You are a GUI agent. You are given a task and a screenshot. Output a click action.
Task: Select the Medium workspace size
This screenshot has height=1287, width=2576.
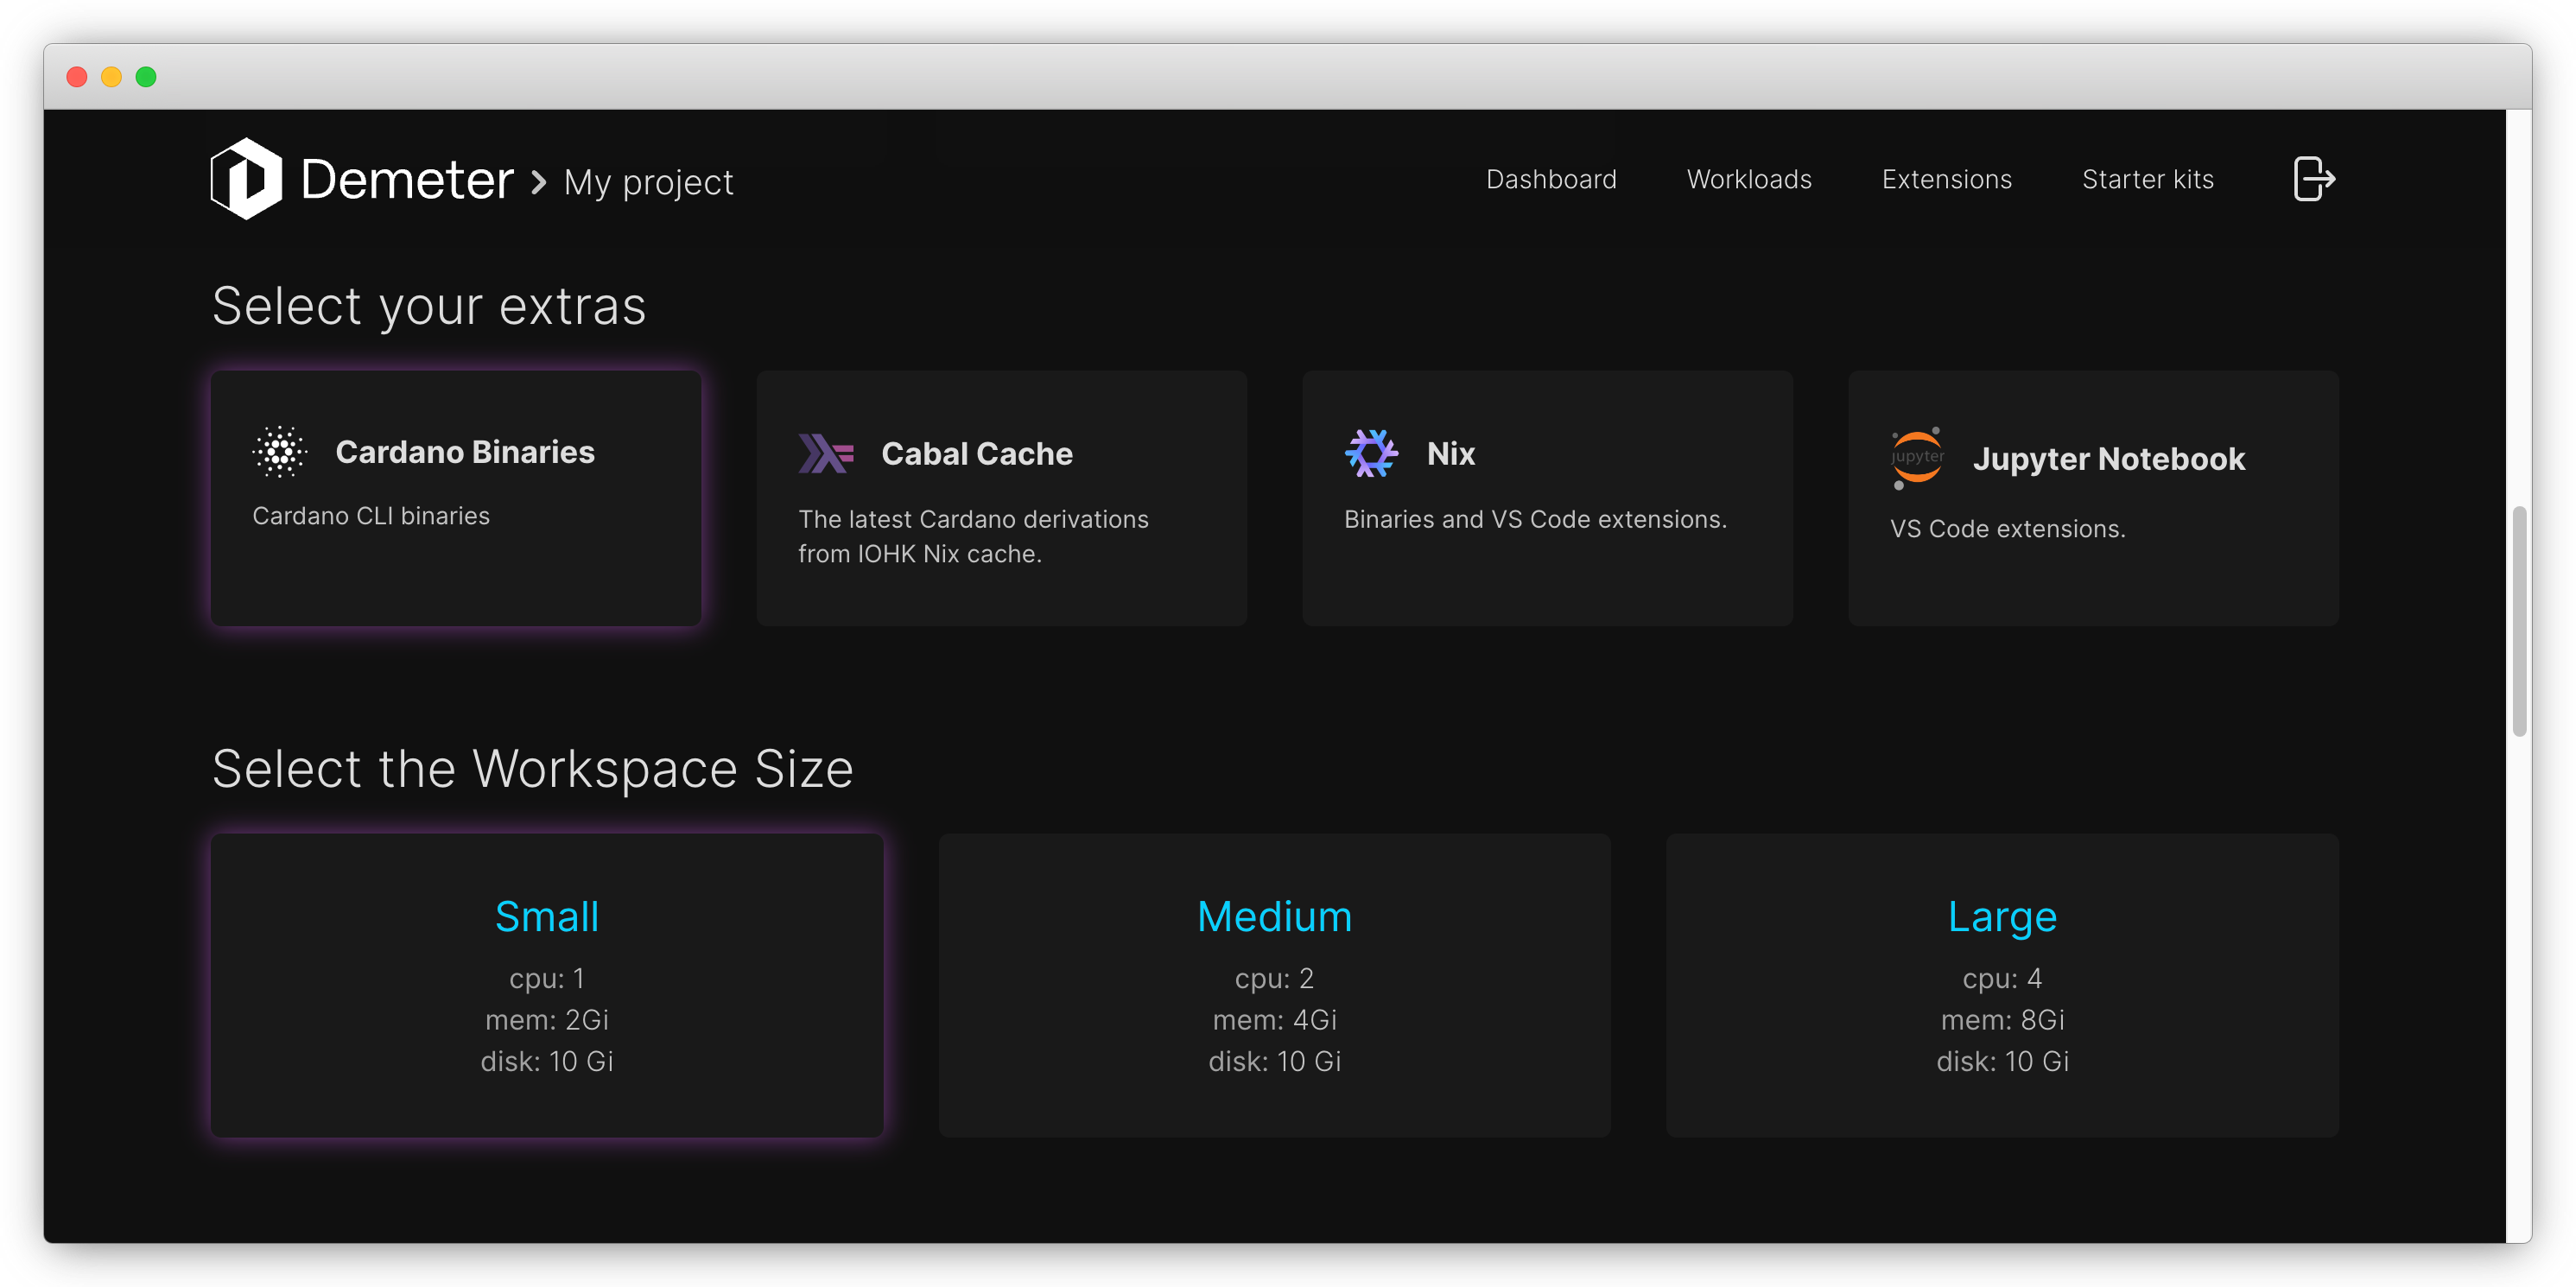point(1274,985)
